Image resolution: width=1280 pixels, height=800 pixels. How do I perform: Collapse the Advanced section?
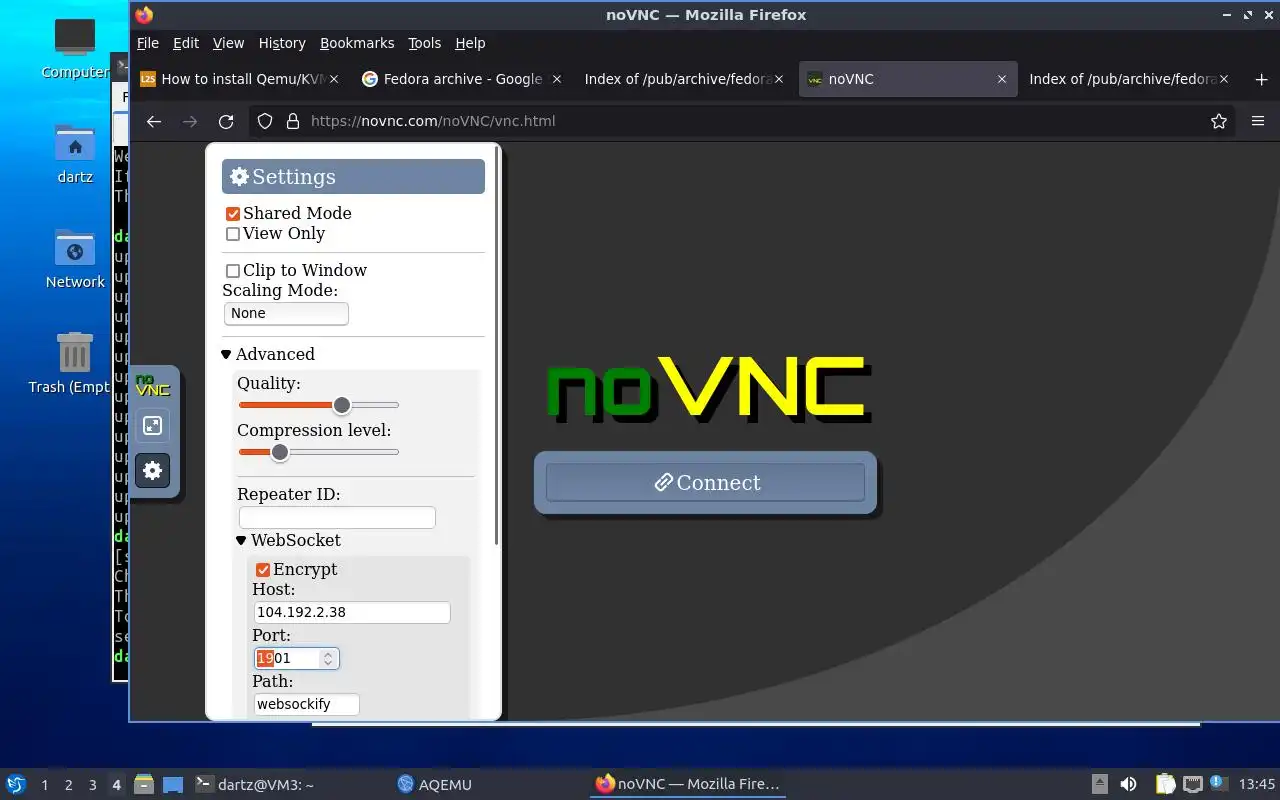coord(268,354)
